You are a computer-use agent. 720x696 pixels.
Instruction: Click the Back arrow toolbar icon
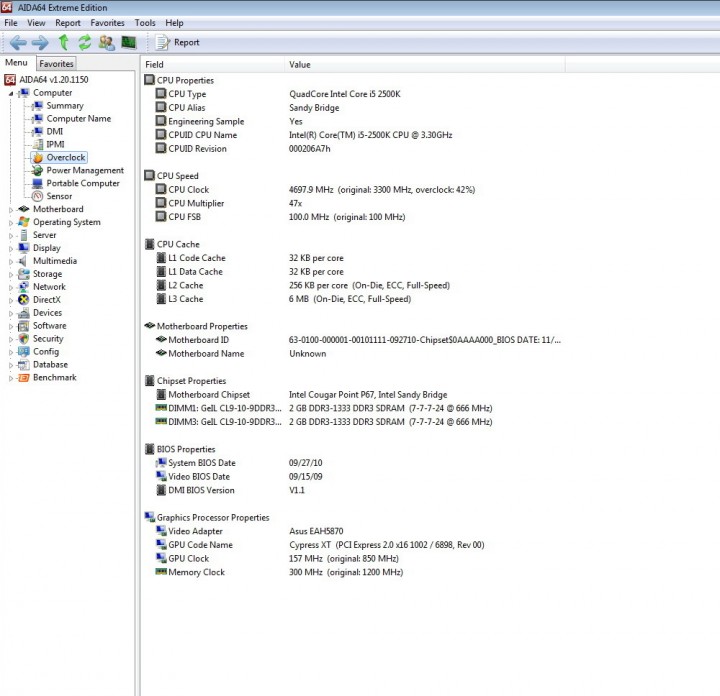[18, 43]
